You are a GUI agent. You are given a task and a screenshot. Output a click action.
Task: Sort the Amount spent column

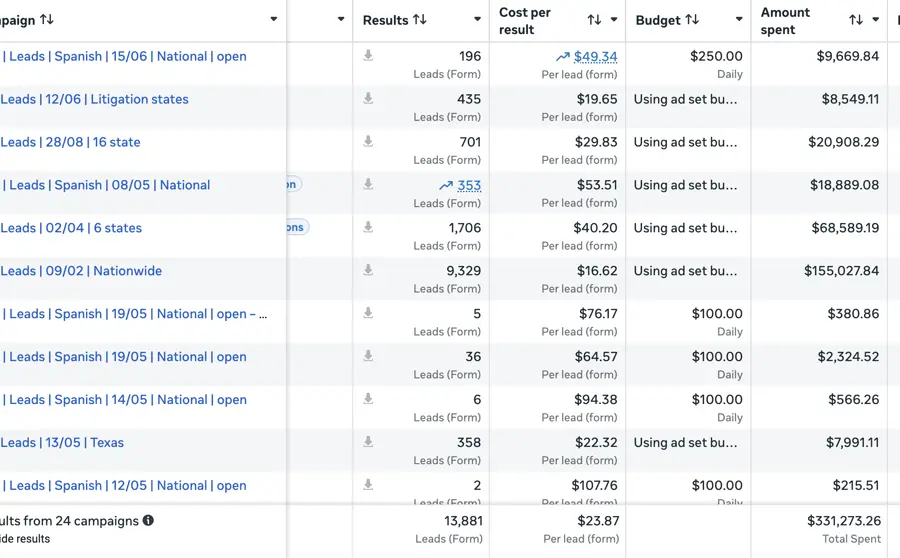point(856,20)
